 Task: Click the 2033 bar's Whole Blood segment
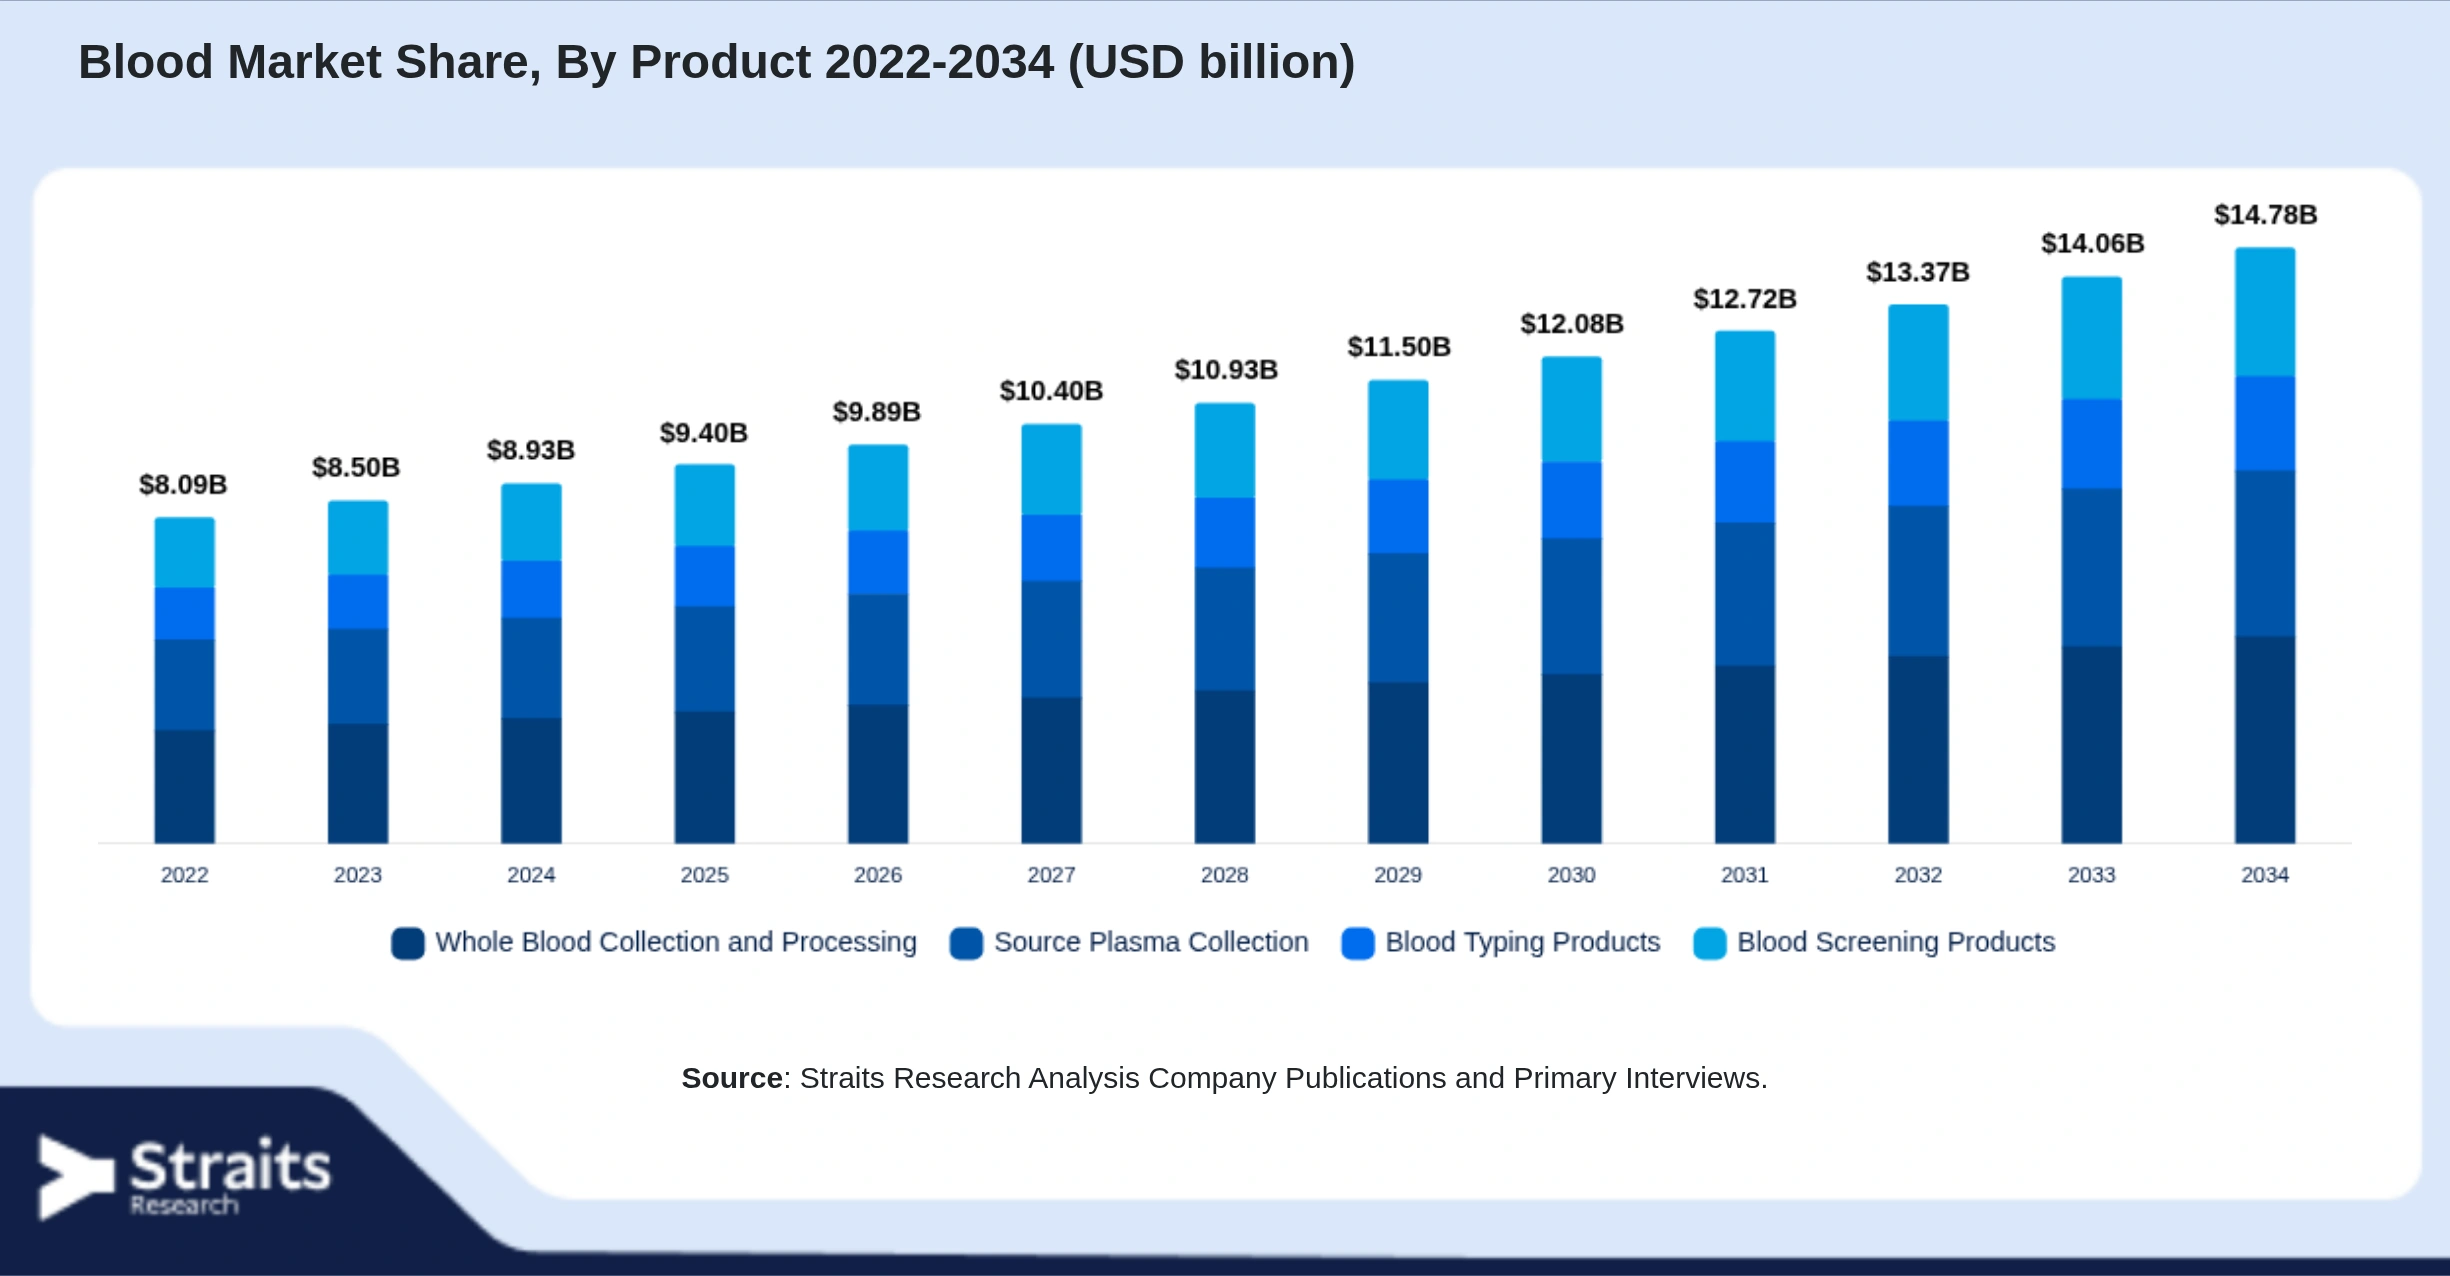[x=2092, y=744]
